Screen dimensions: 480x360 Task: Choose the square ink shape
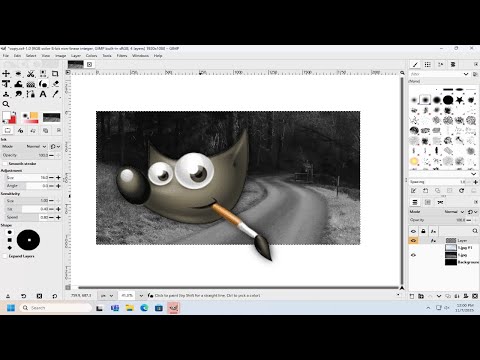pos(10,240)
